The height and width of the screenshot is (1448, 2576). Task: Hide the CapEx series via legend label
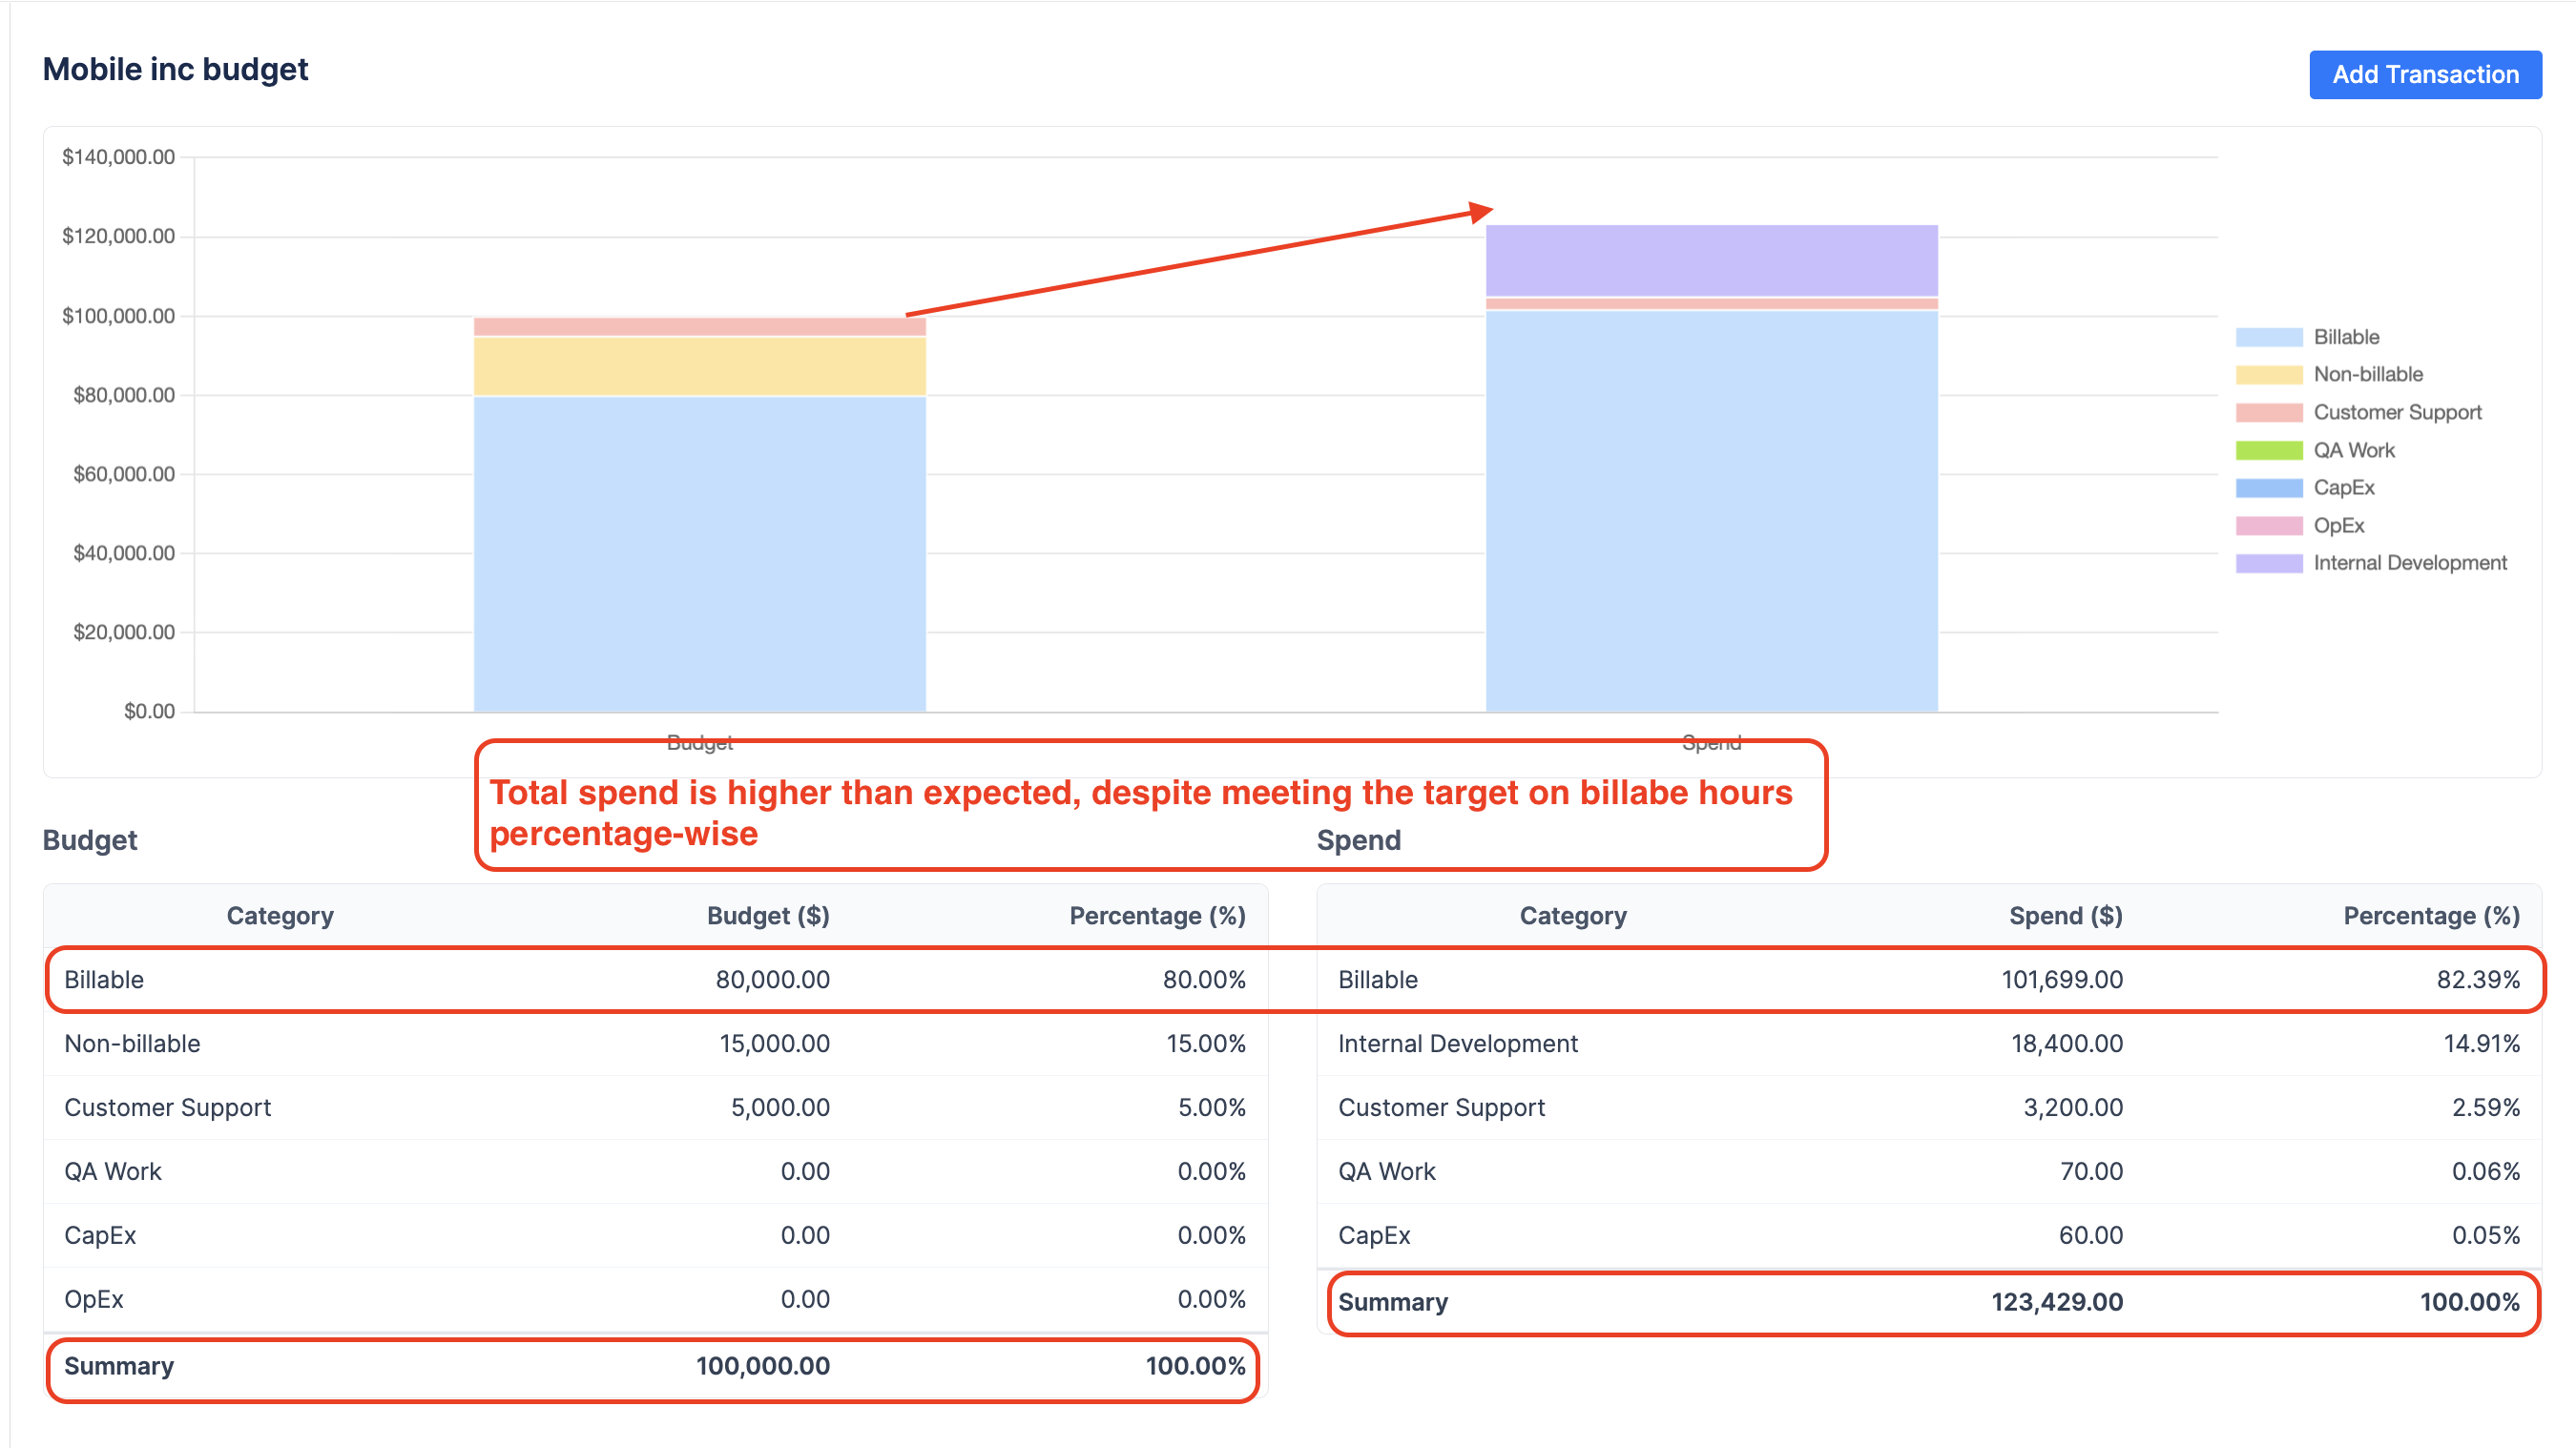(x=2344, y=487)
